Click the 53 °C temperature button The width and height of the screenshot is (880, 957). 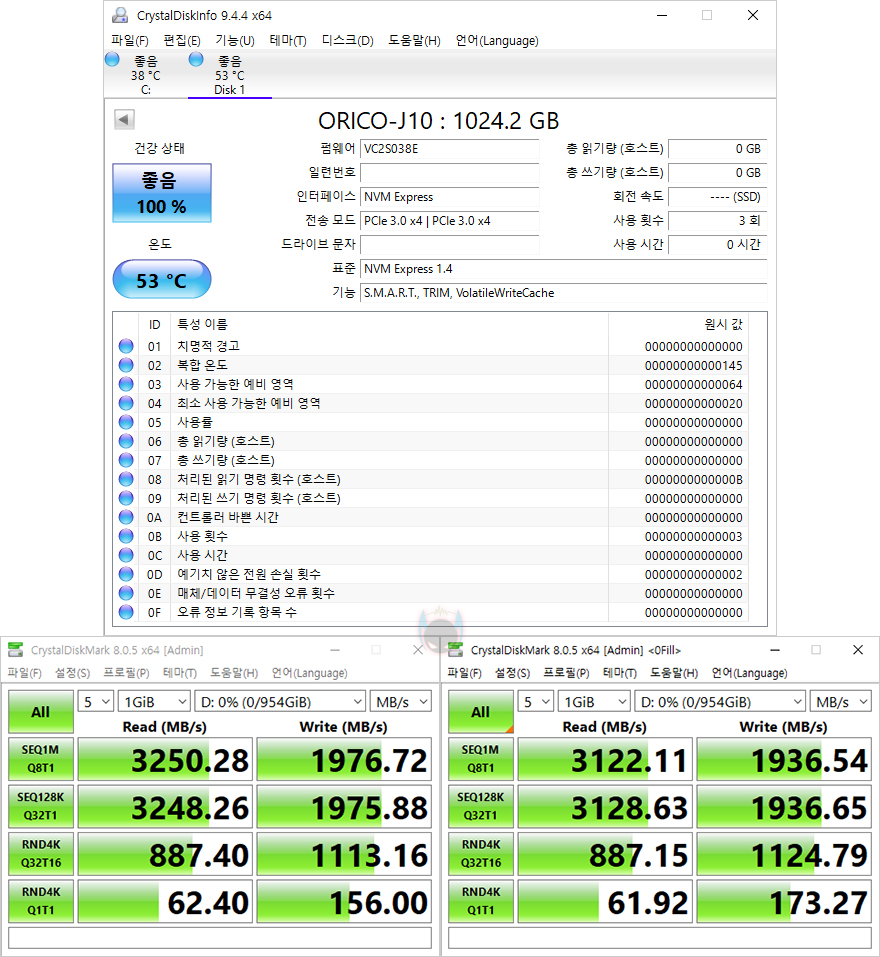click(162, 280)
